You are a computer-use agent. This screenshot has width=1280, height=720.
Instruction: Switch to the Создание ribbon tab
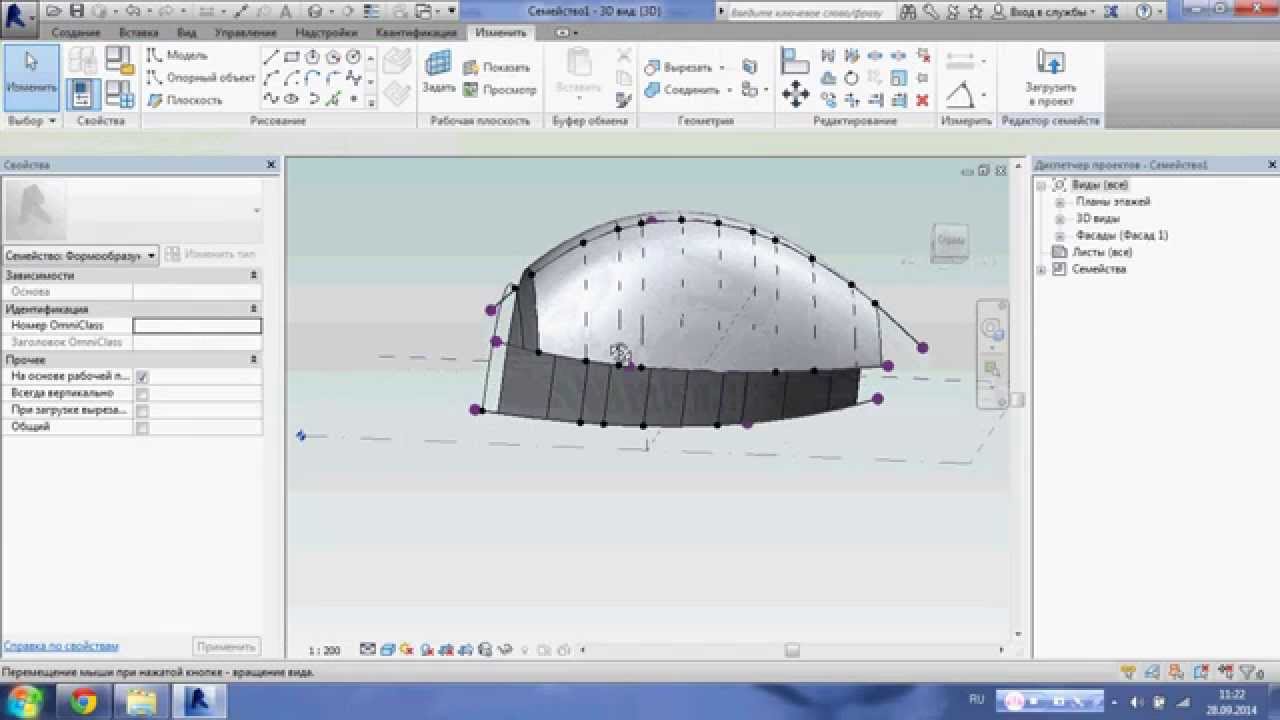pos(76,33)
